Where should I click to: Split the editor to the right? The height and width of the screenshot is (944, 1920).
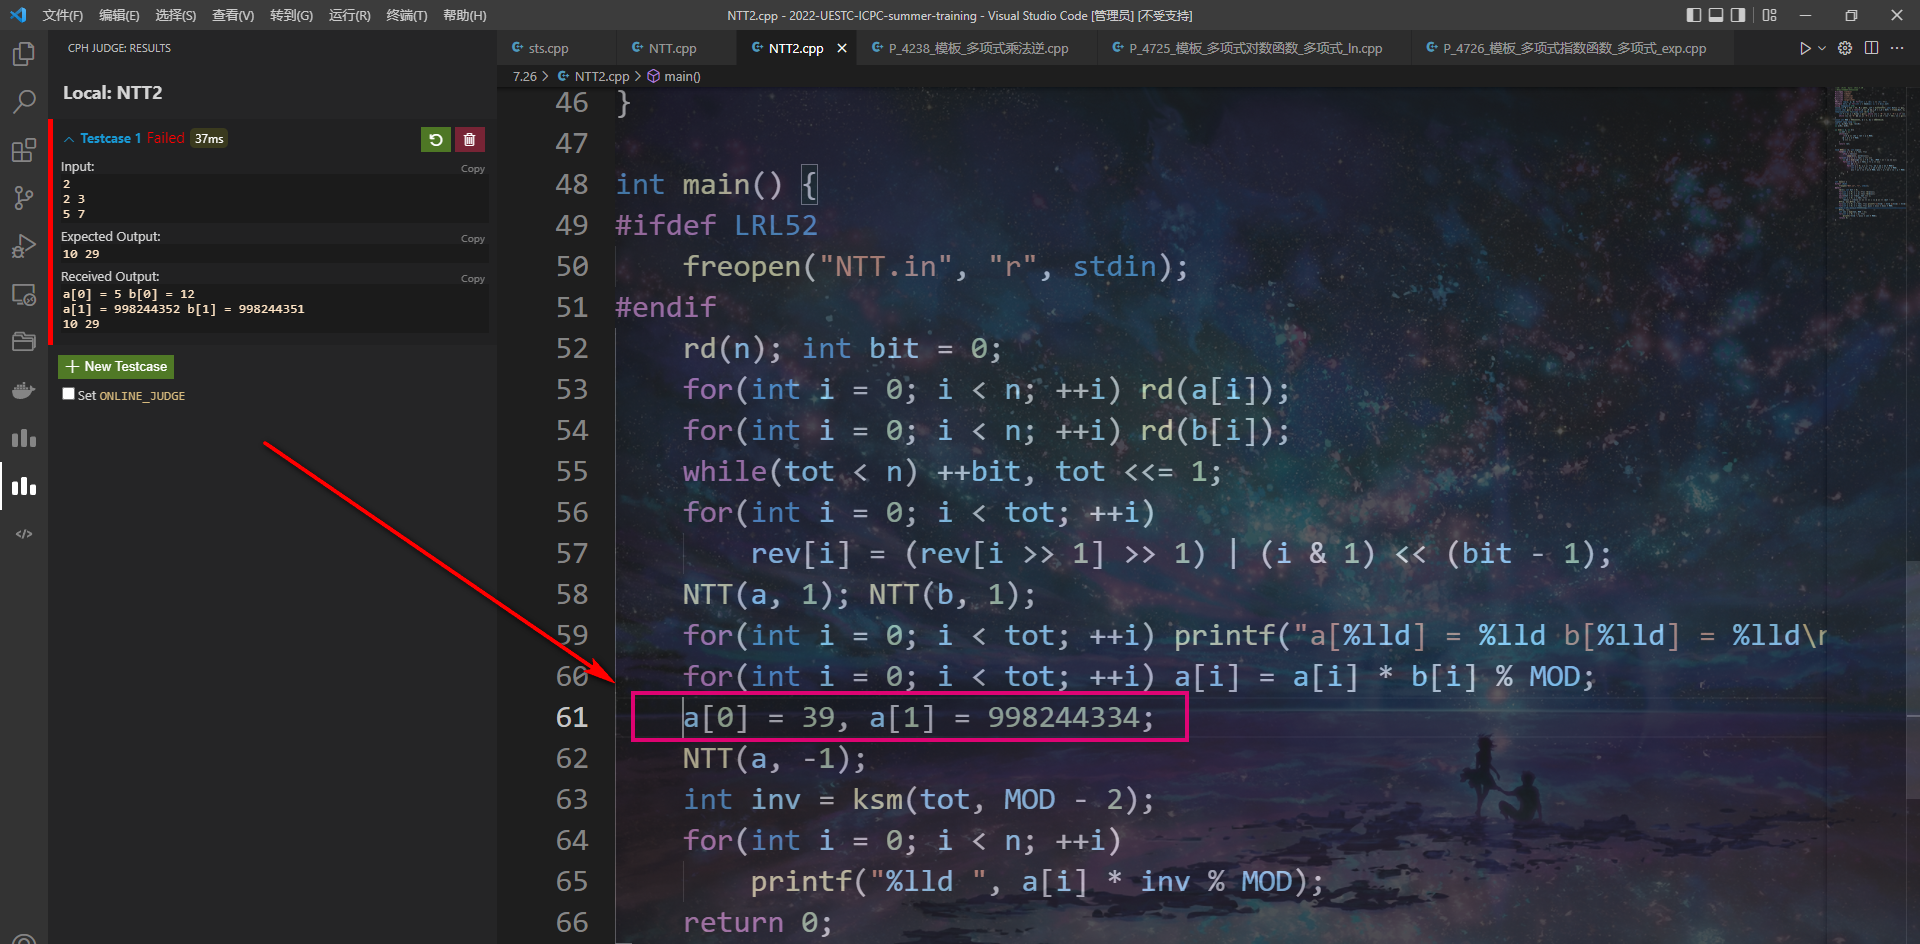click(1871, 48)
